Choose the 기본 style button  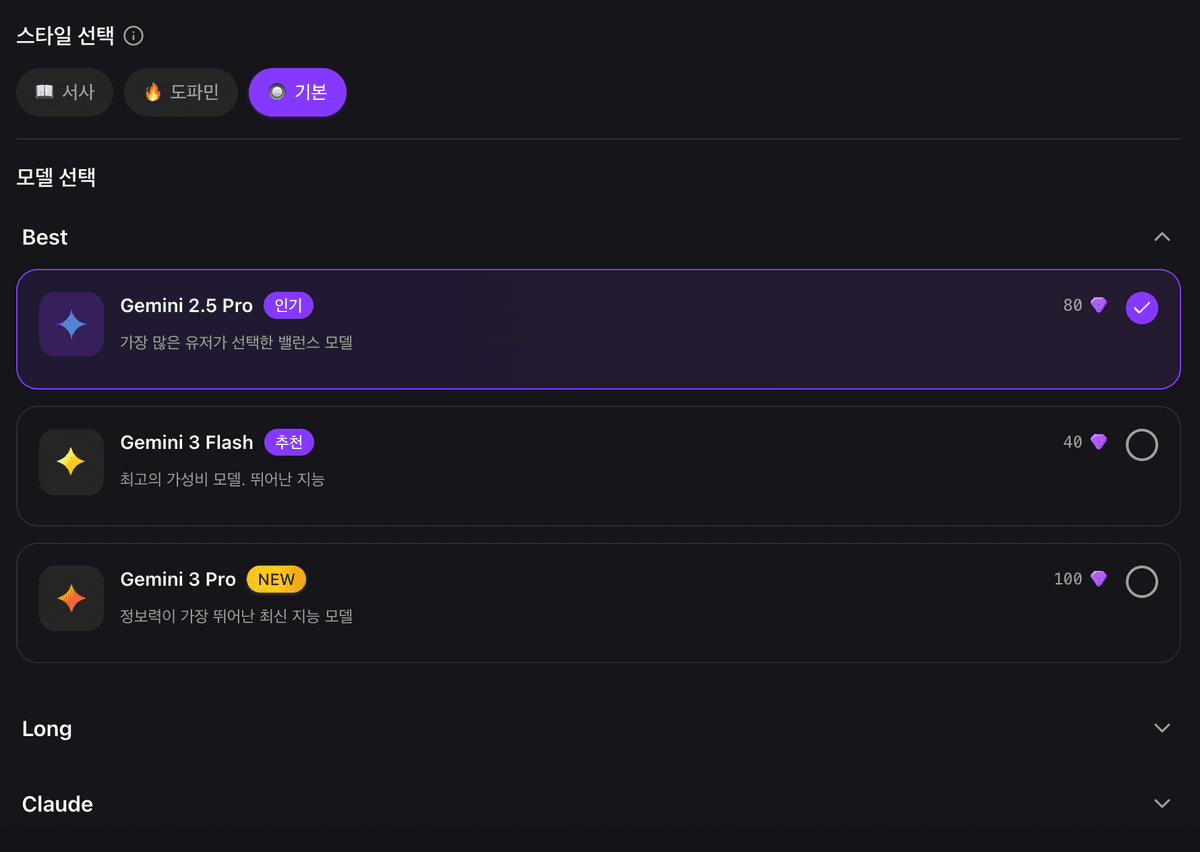pyautogui.click(x=298, y=92)
